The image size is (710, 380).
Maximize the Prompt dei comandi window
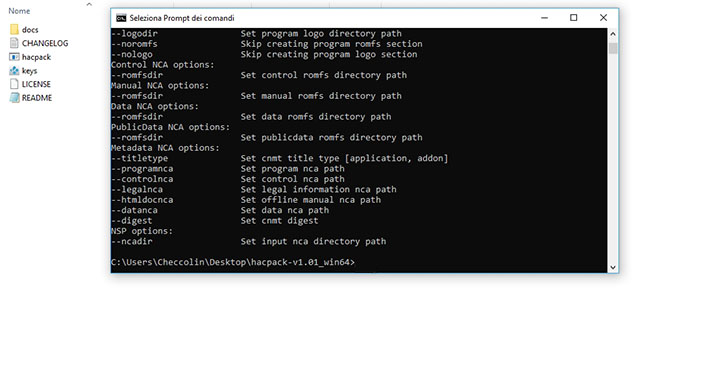tap(573, 18)
